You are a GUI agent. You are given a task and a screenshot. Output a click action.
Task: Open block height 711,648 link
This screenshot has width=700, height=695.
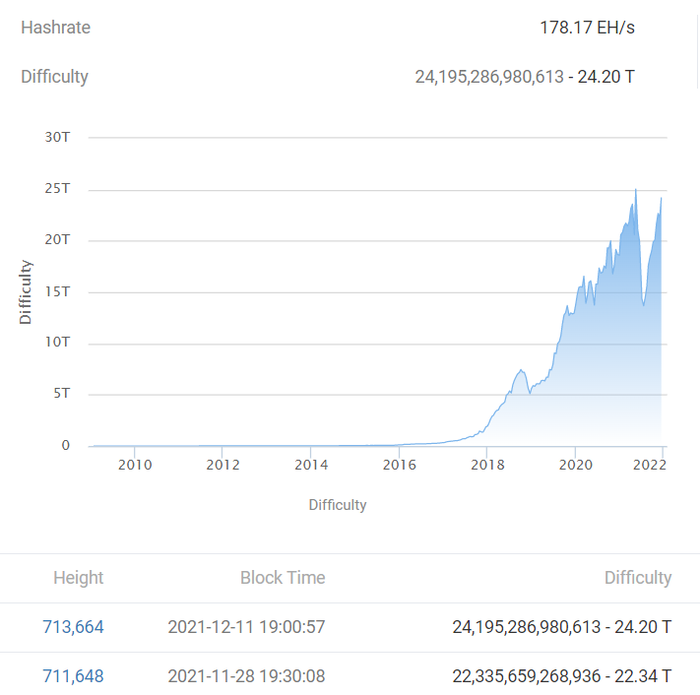coord(73,677)
